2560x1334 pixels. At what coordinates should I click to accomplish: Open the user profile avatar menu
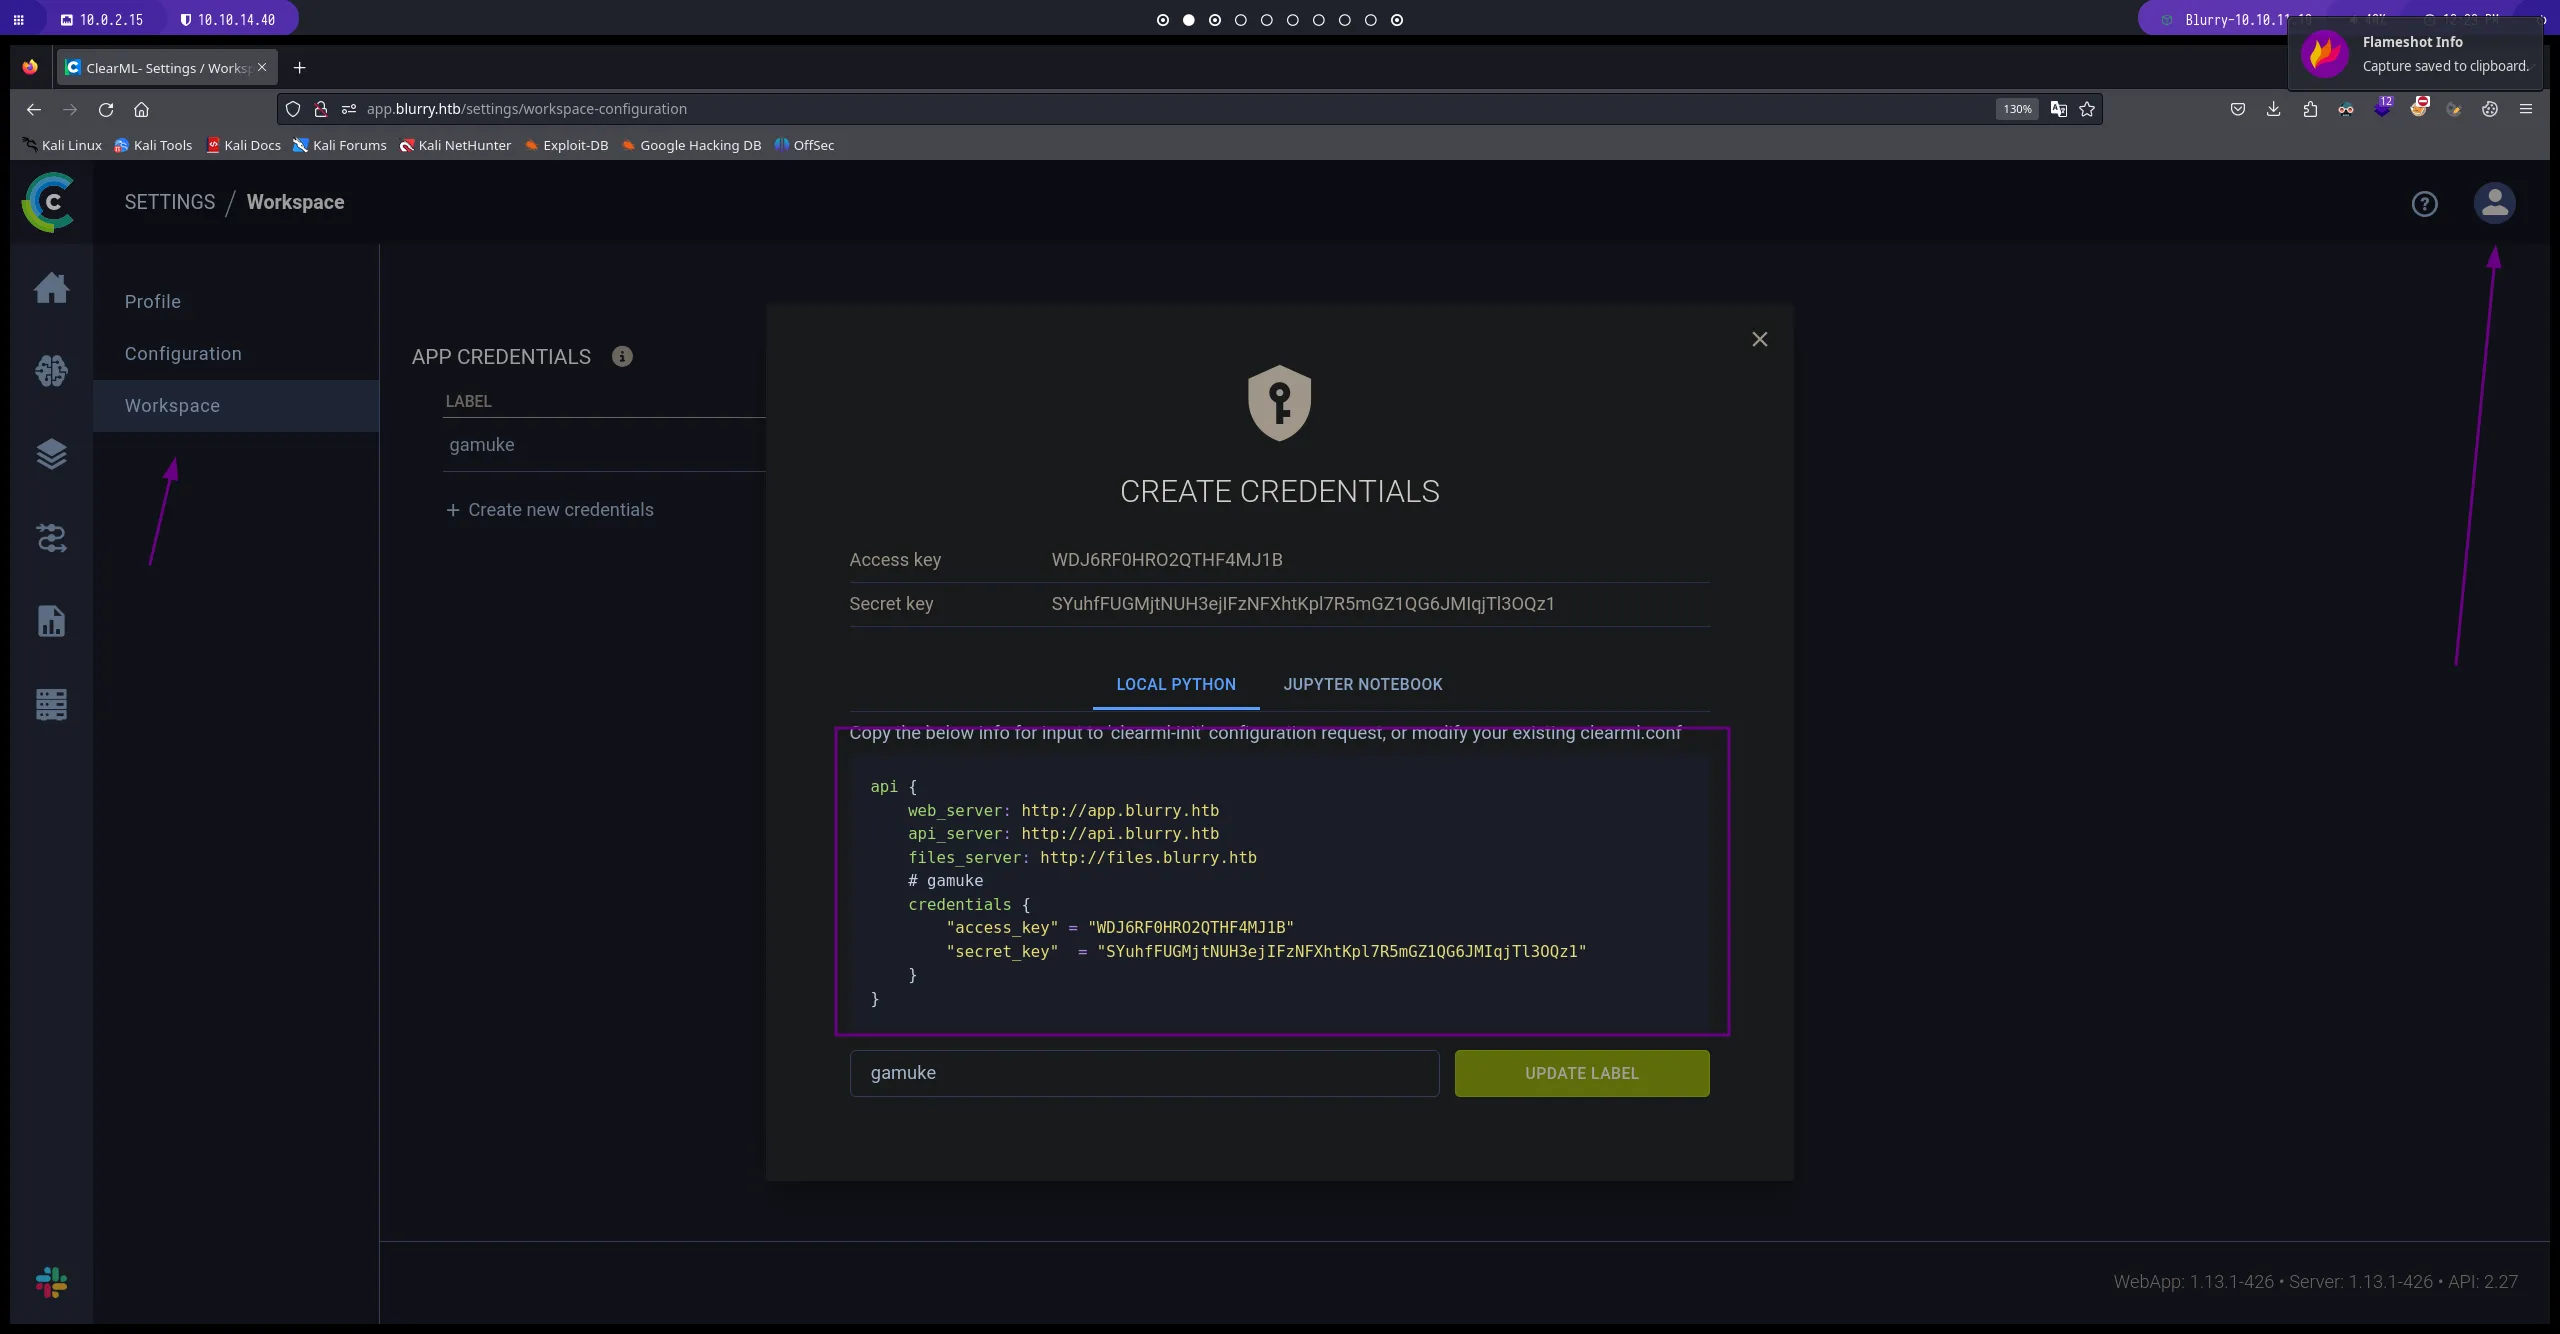click(x=2494, y=203)
